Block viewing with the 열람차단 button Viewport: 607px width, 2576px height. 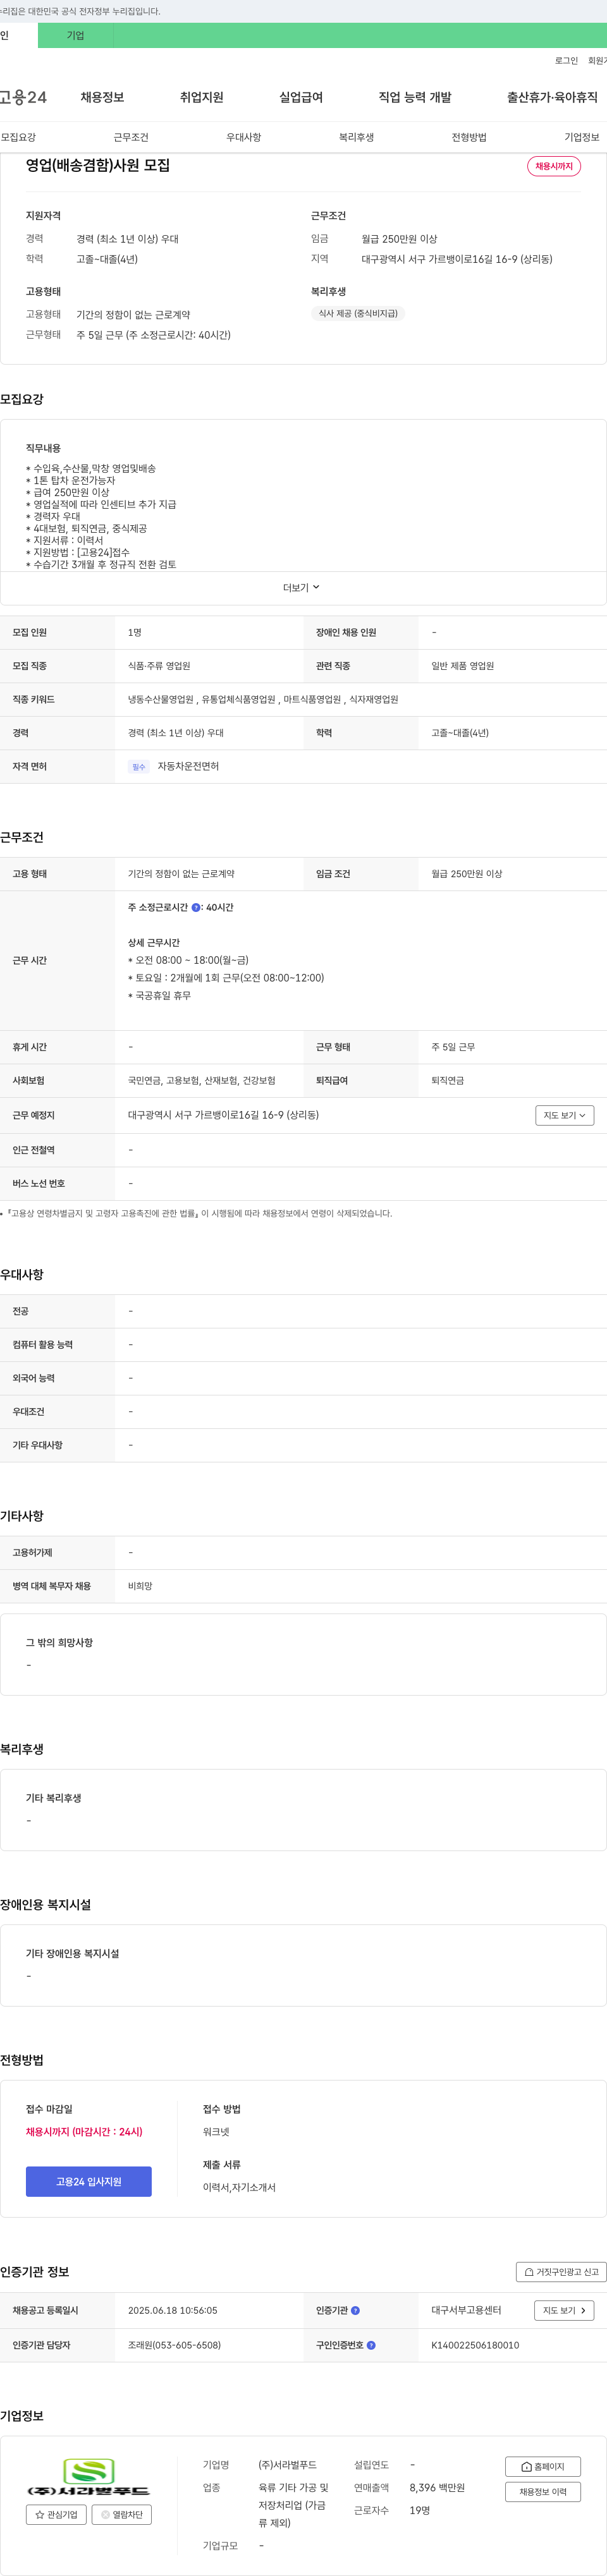click(122, 2514)
